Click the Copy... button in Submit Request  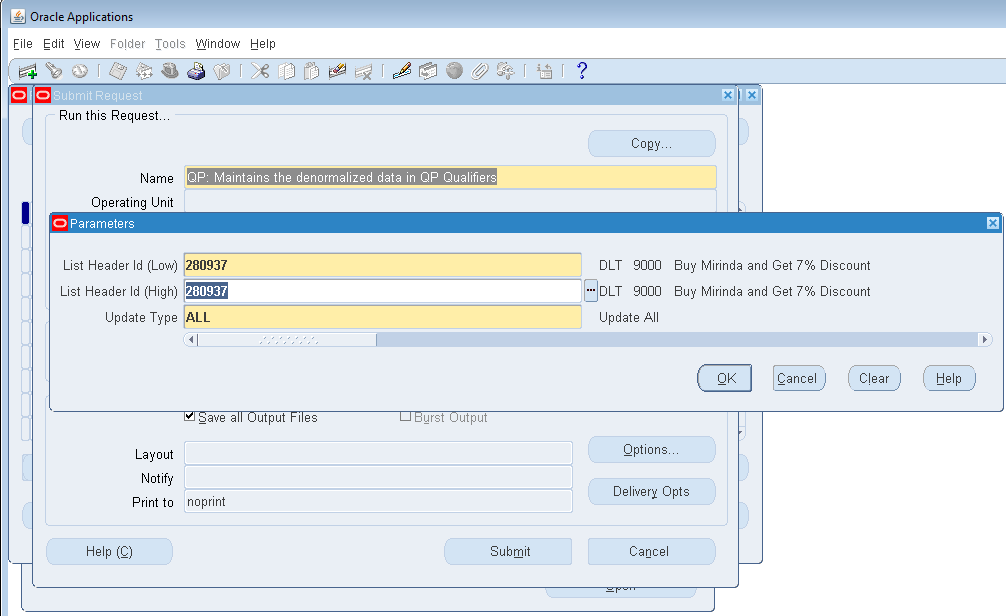[651, 143]
